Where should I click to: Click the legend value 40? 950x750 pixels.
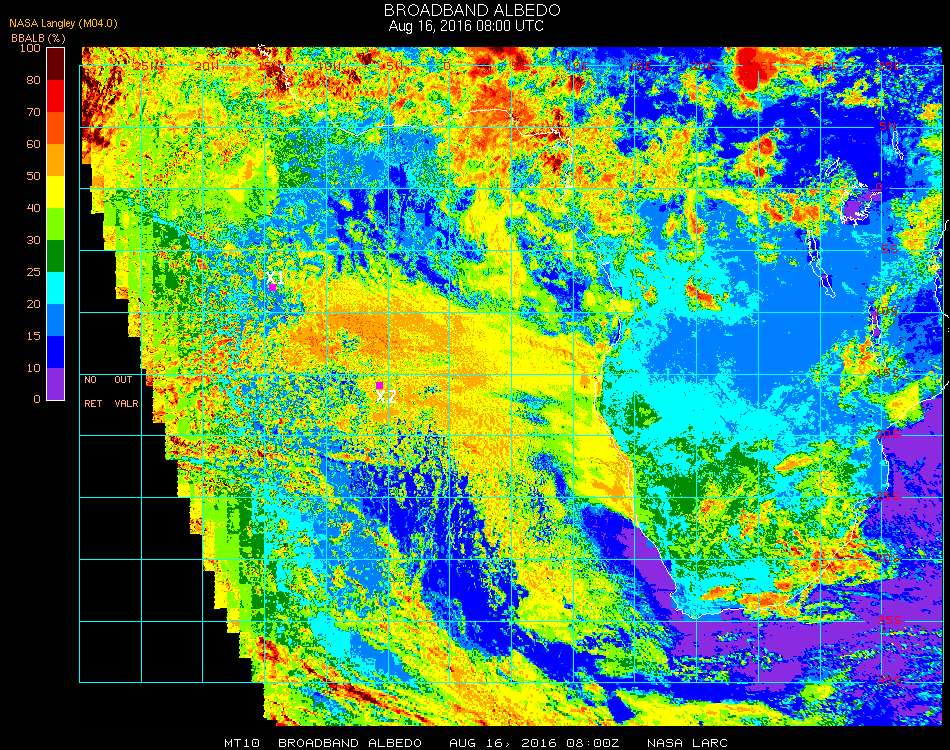tap(33, 208)
